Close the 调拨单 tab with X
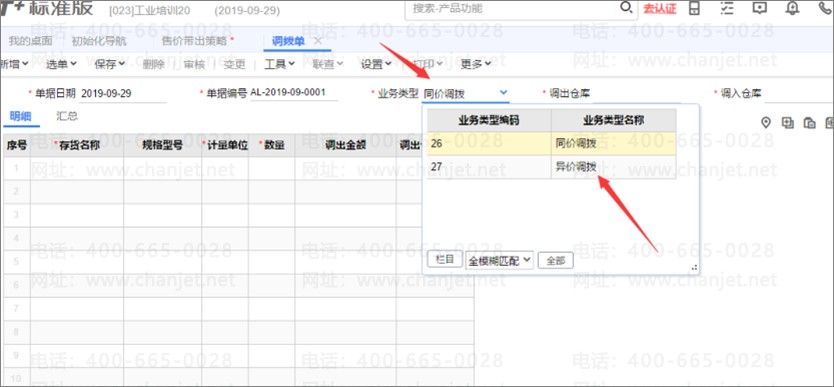 pos(318,41)
